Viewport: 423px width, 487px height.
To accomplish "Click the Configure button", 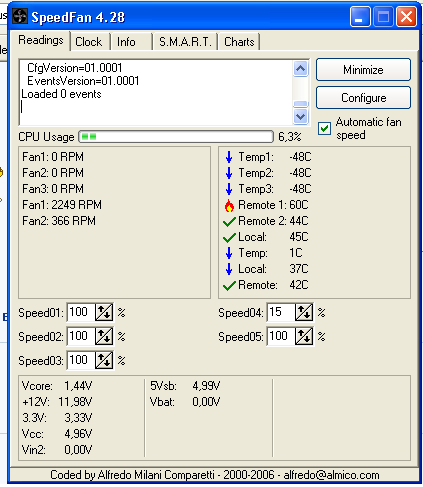I will [363, 98].
